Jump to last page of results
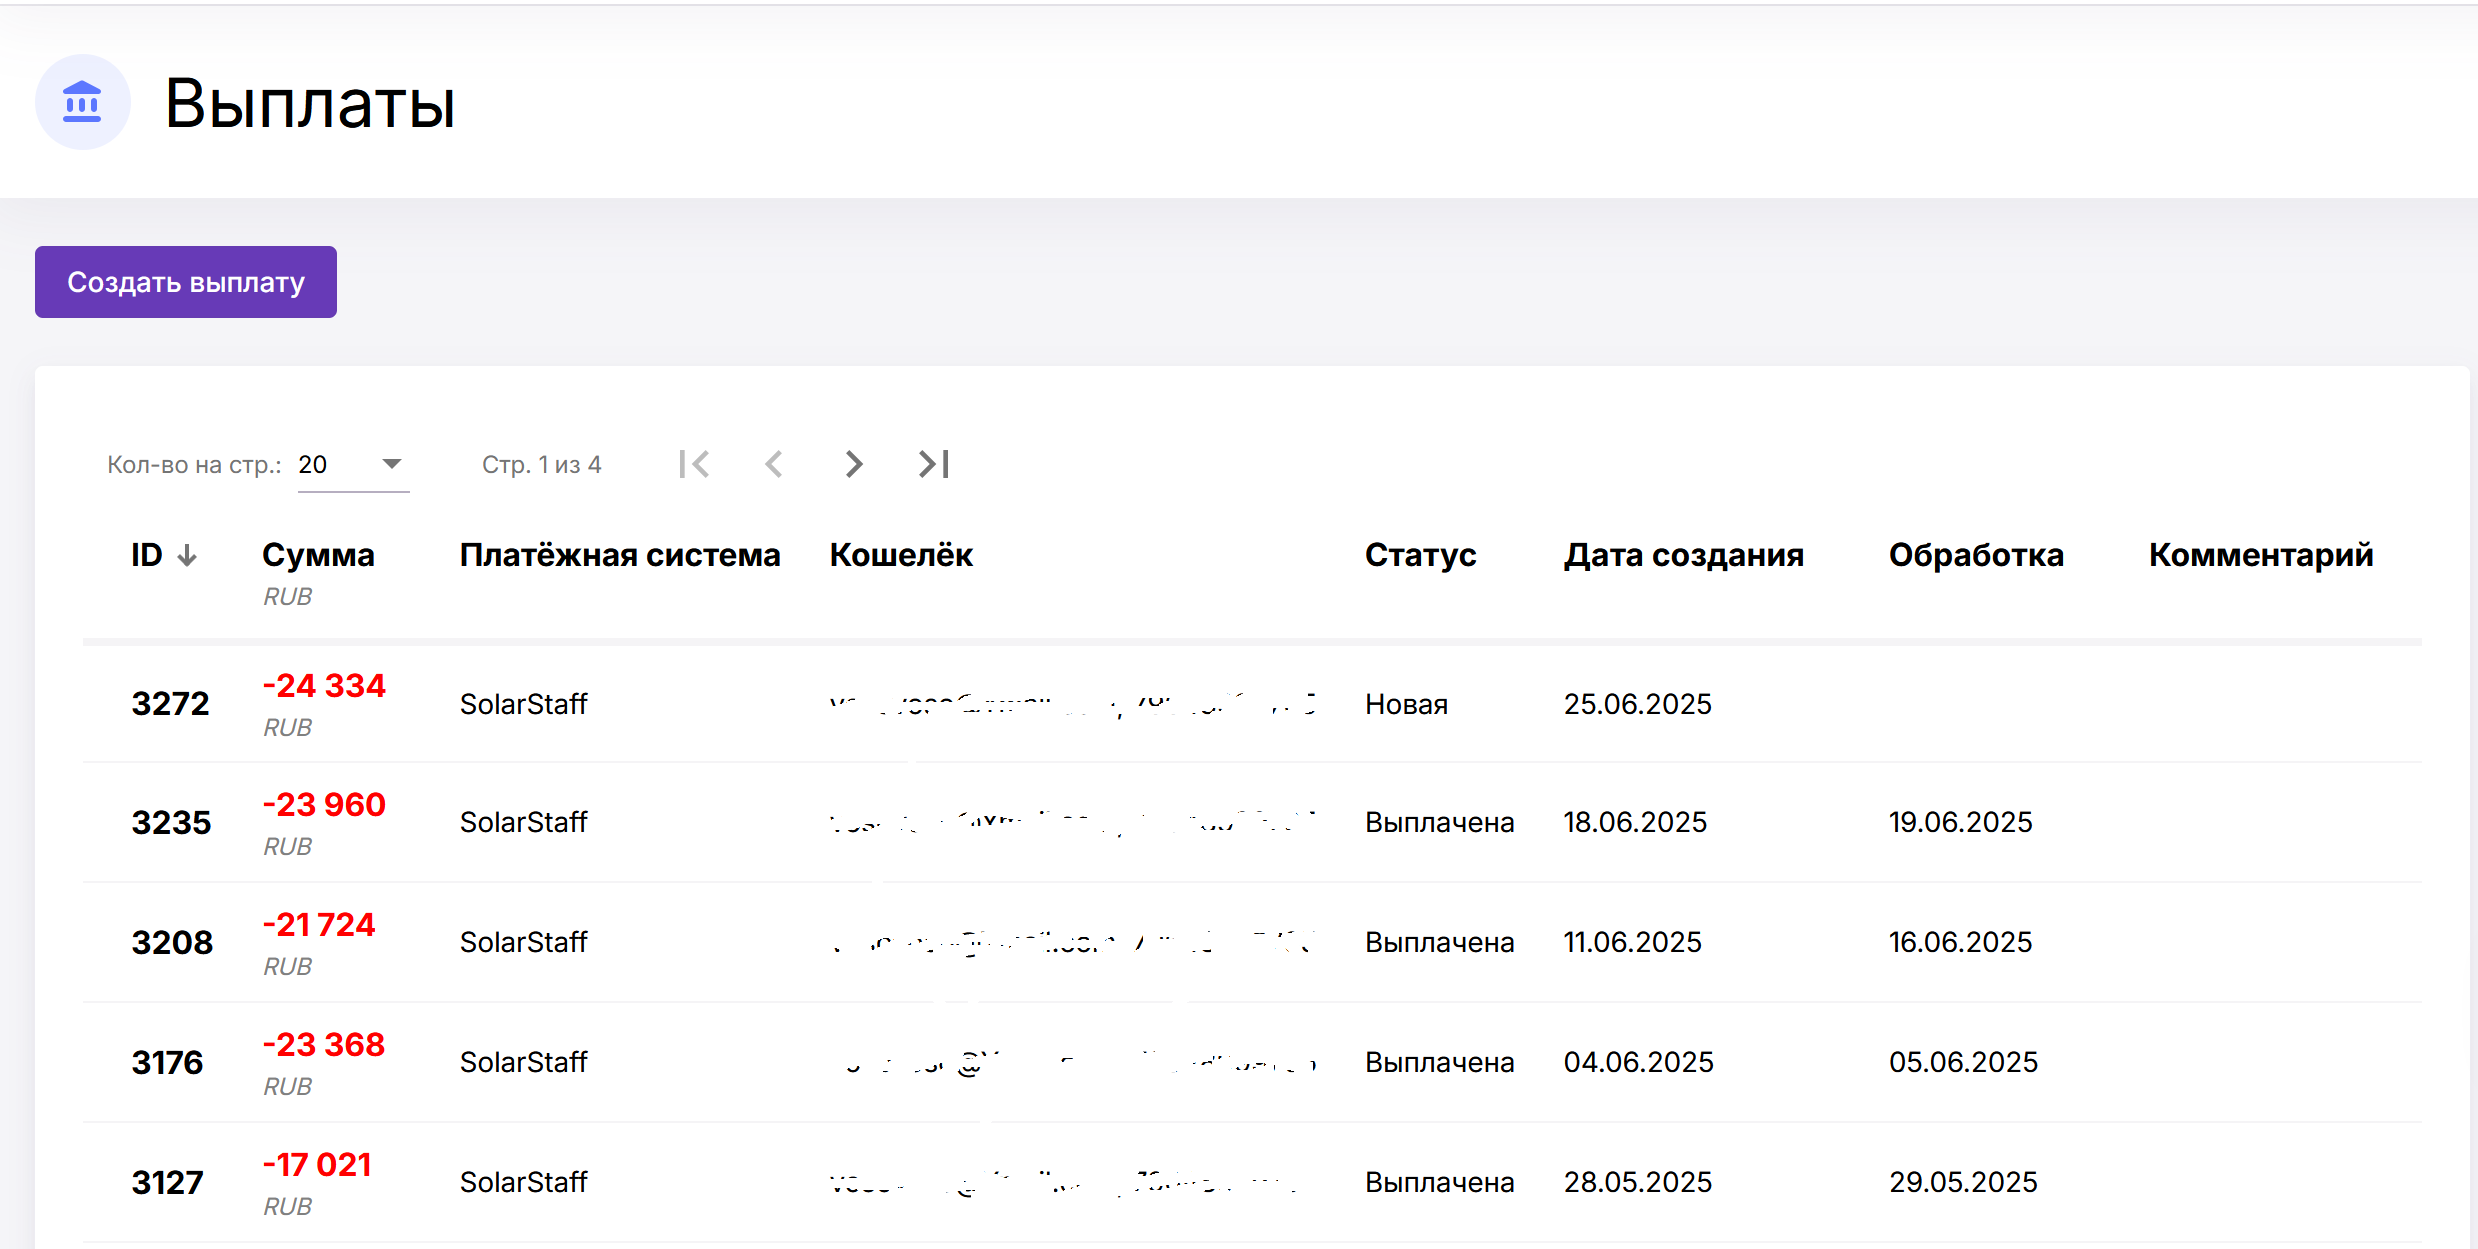The height and width of the screenshot is (1249, 2478). coord(933,464)
